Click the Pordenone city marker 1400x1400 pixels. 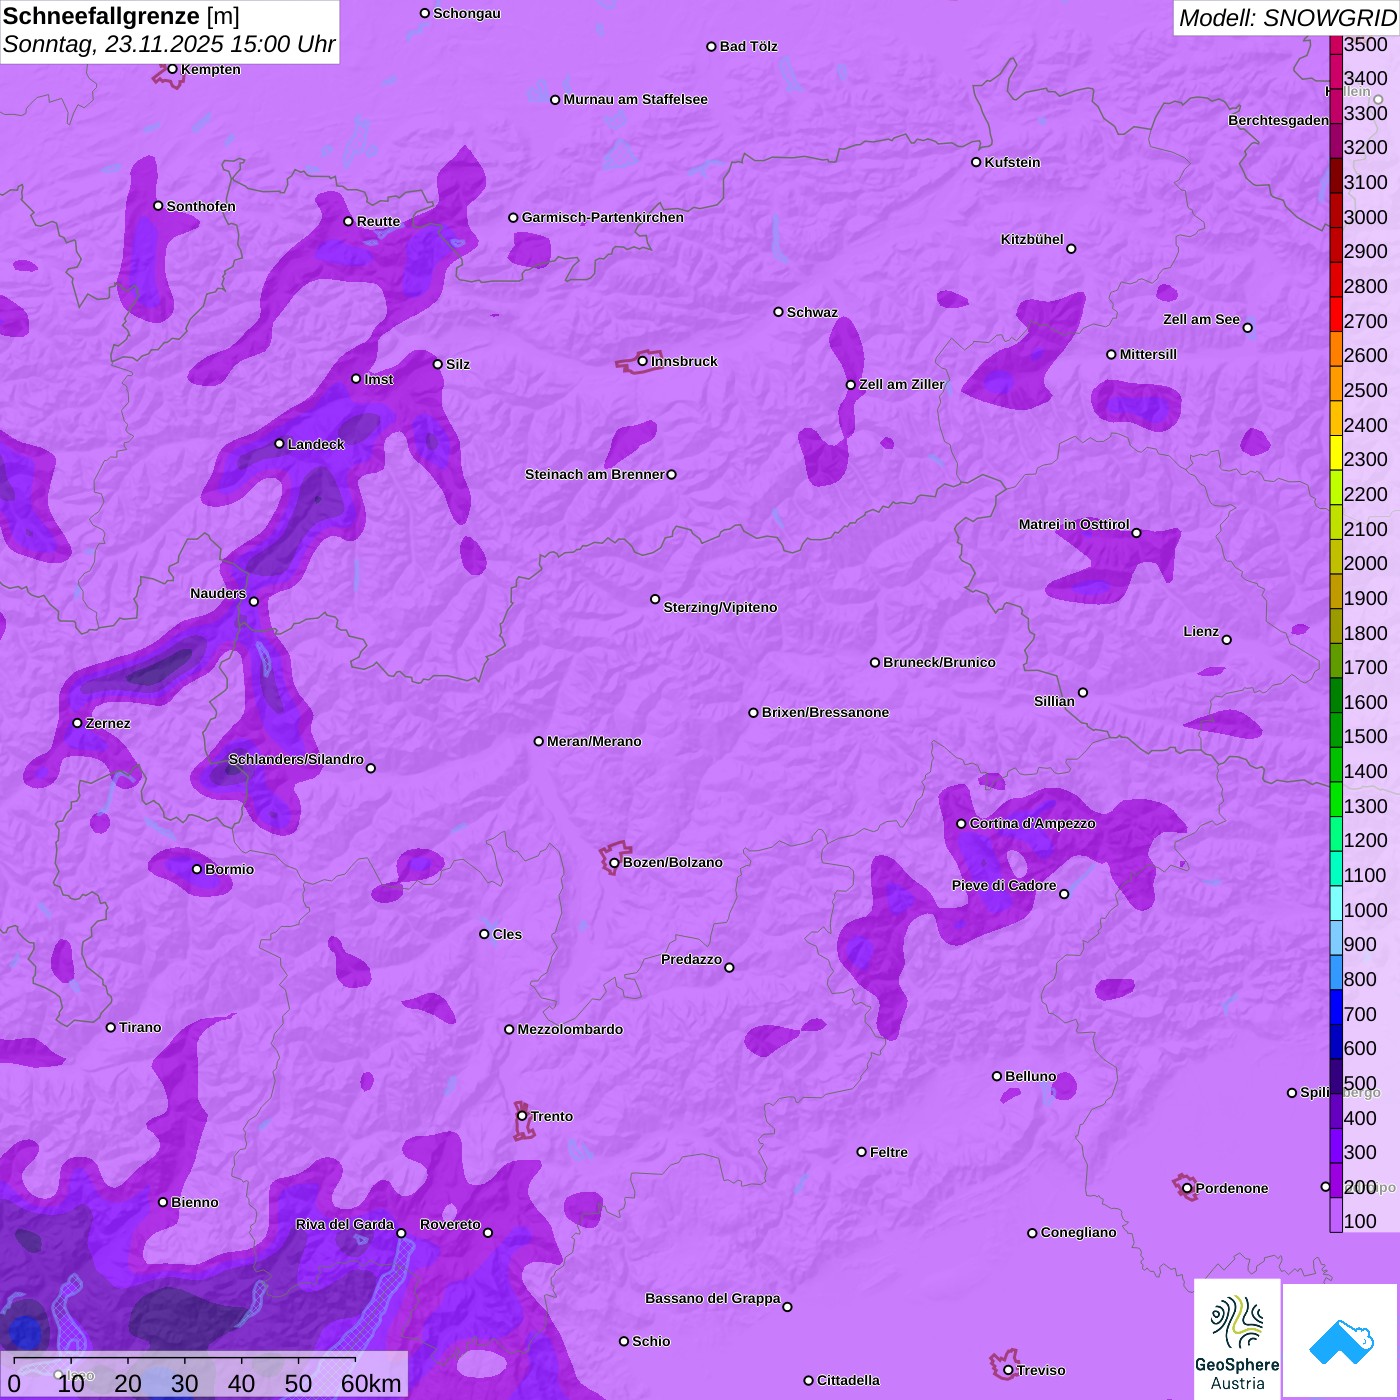coord(1187,1188)
